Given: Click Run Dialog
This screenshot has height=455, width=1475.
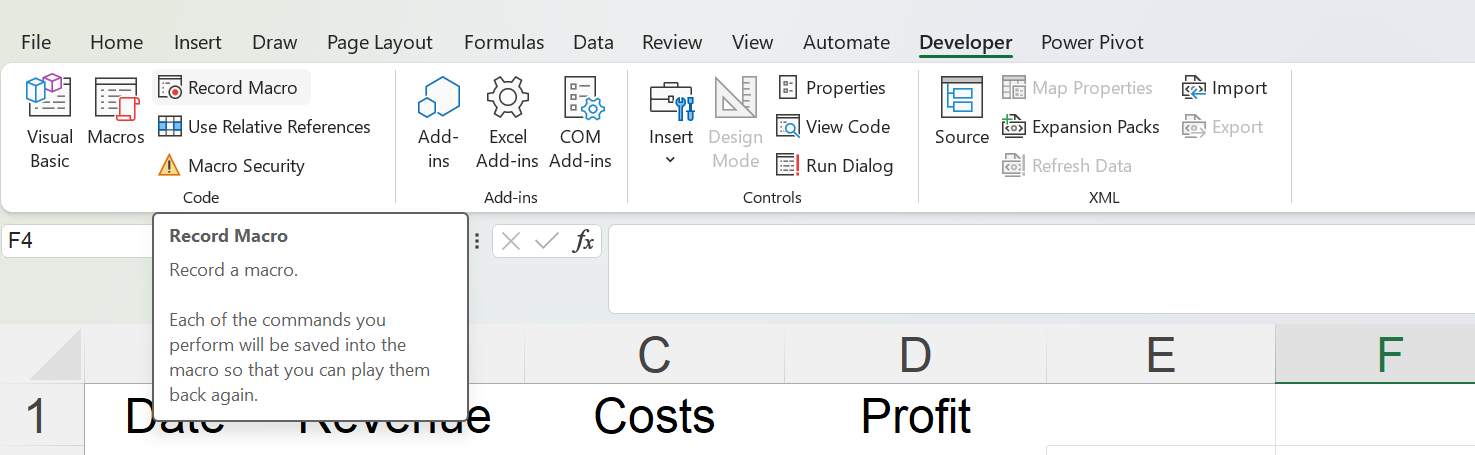Looking at the screenshot, I should tap(835, 166).
